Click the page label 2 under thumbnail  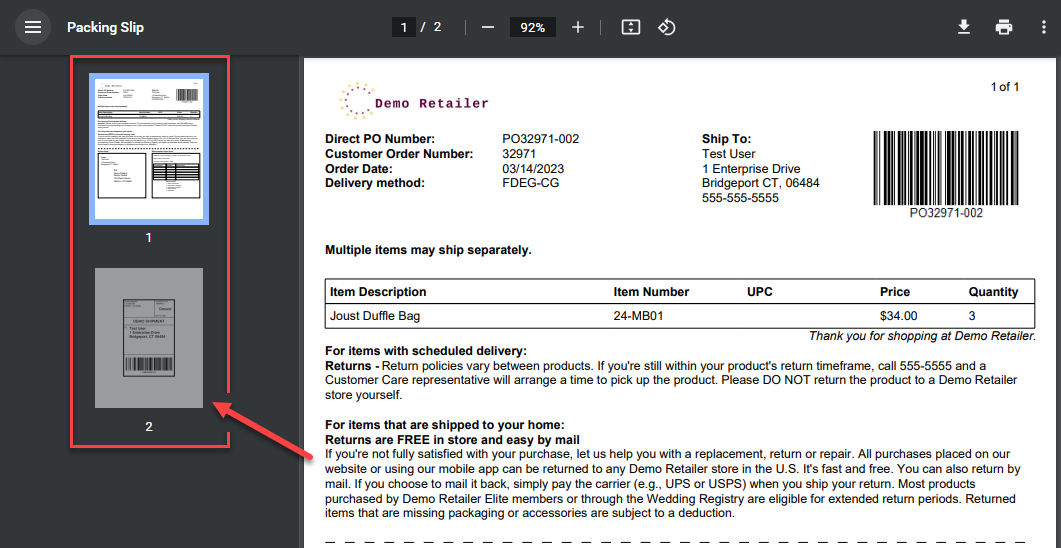[x=149, y=426]
